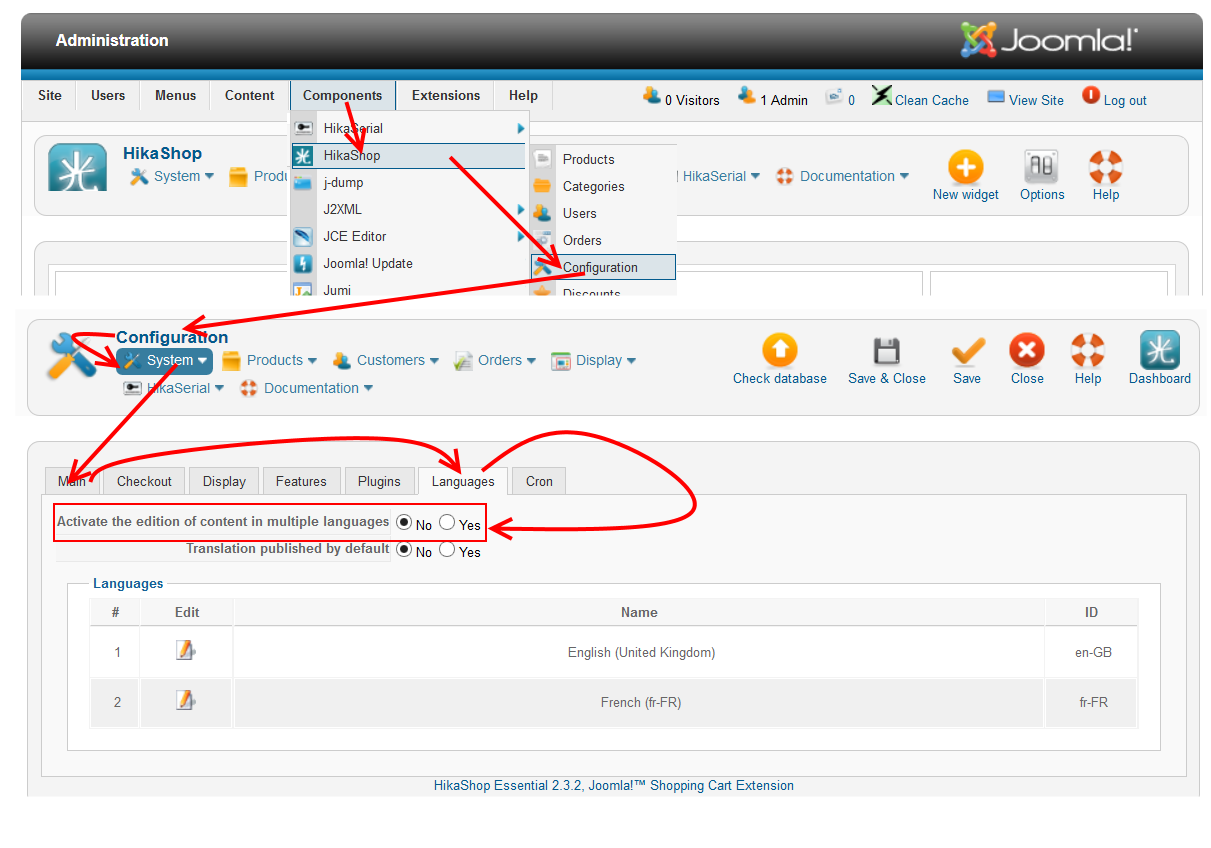Open the Customers dropdown
Screen dimensions: 1211x848
click(x=386, y=360)
